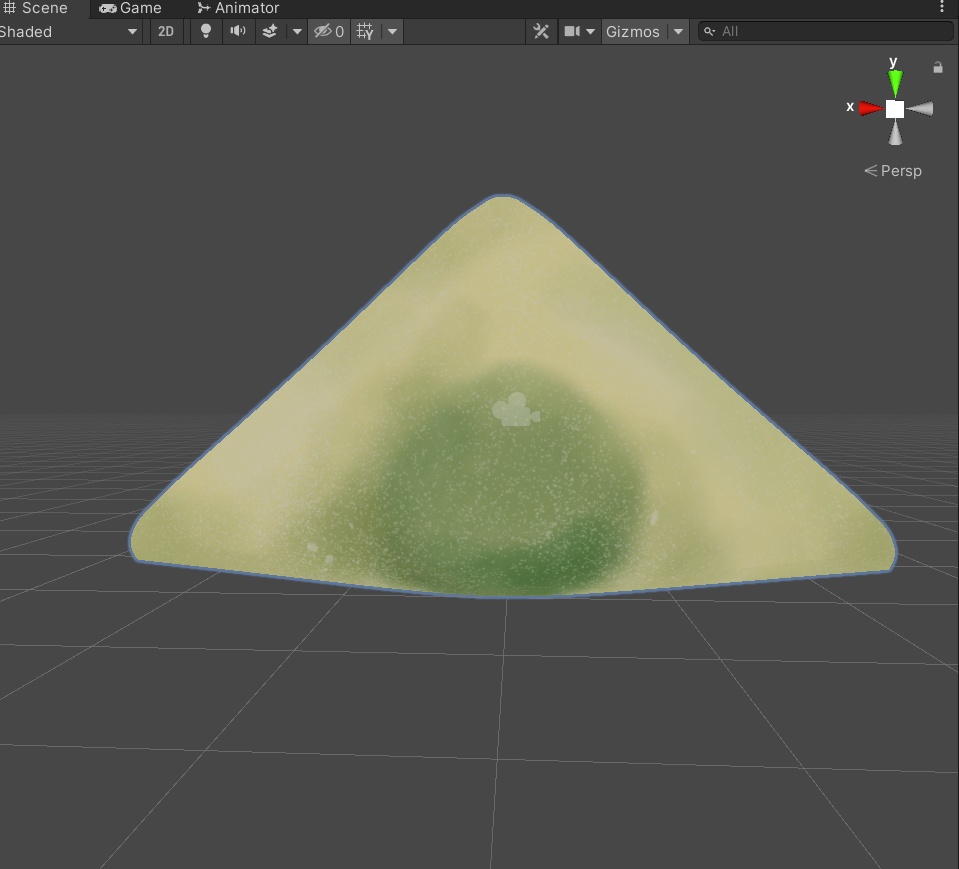Toggle hidden objects visibility eye icon
959x869 pixels.
329,32
